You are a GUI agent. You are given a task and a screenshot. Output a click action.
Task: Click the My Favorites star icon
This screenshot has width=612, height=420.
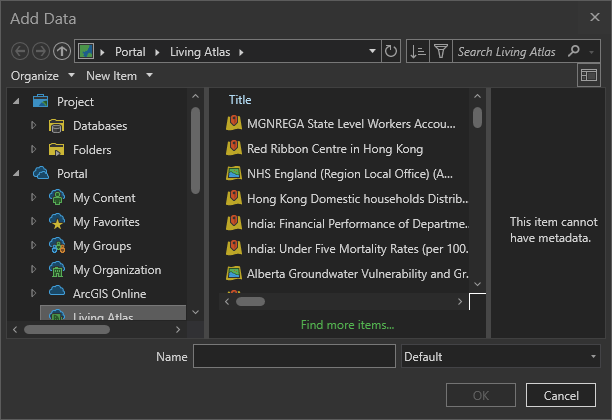coord(57,221)
